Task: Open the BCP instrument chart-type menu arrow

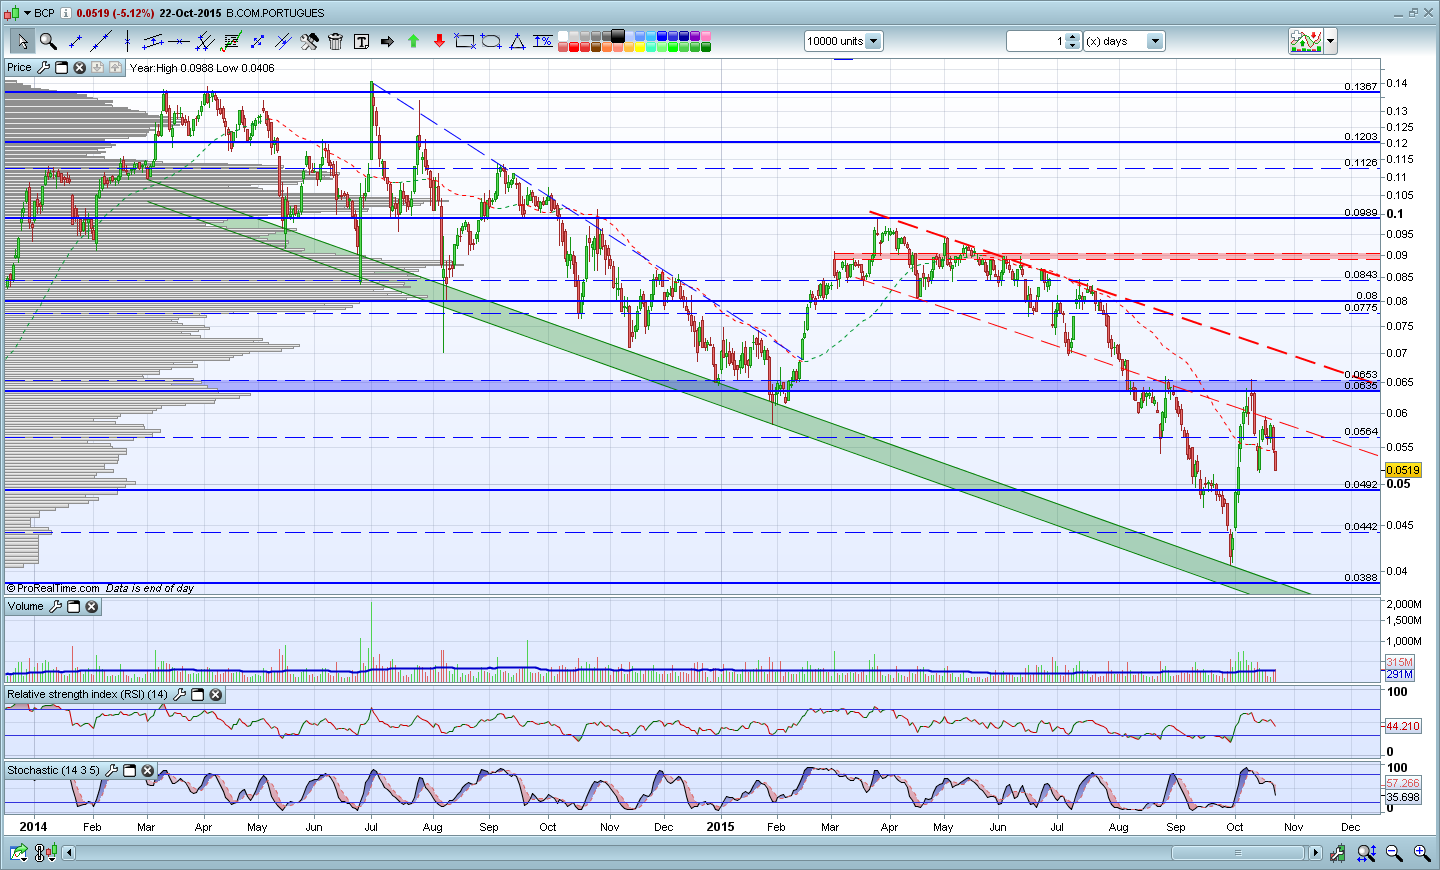Action: point(27,13)
